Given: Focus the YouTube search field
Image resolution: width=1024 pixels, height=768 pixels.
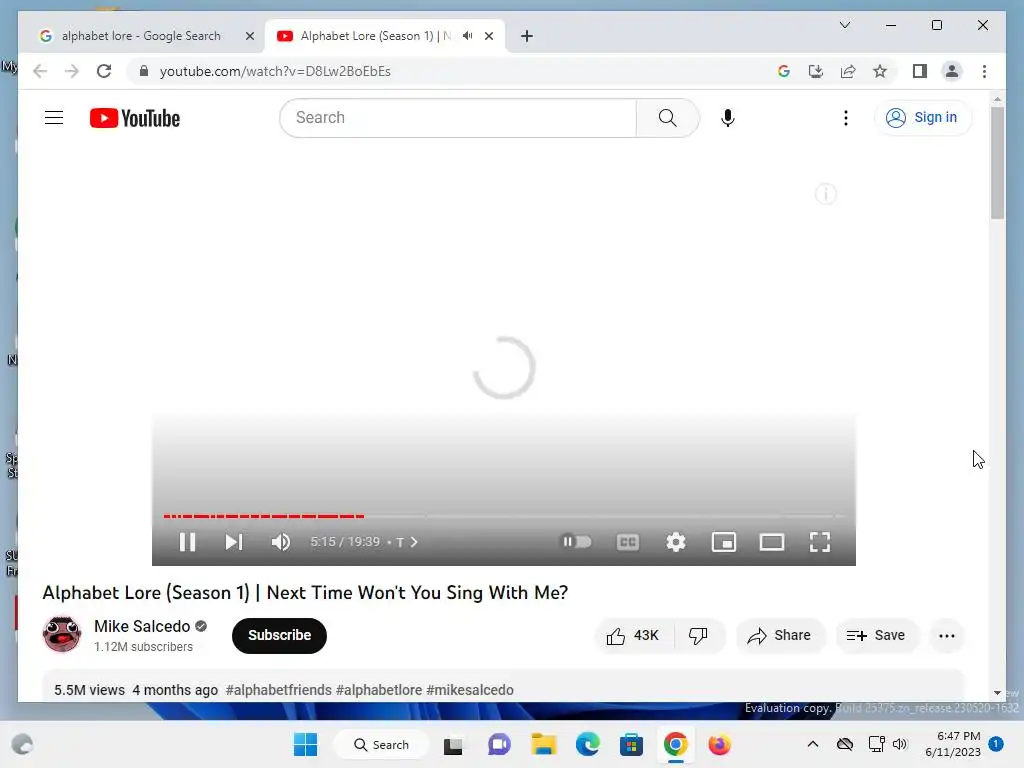Looking at the screenshot, I should click(x=458, y=118).
